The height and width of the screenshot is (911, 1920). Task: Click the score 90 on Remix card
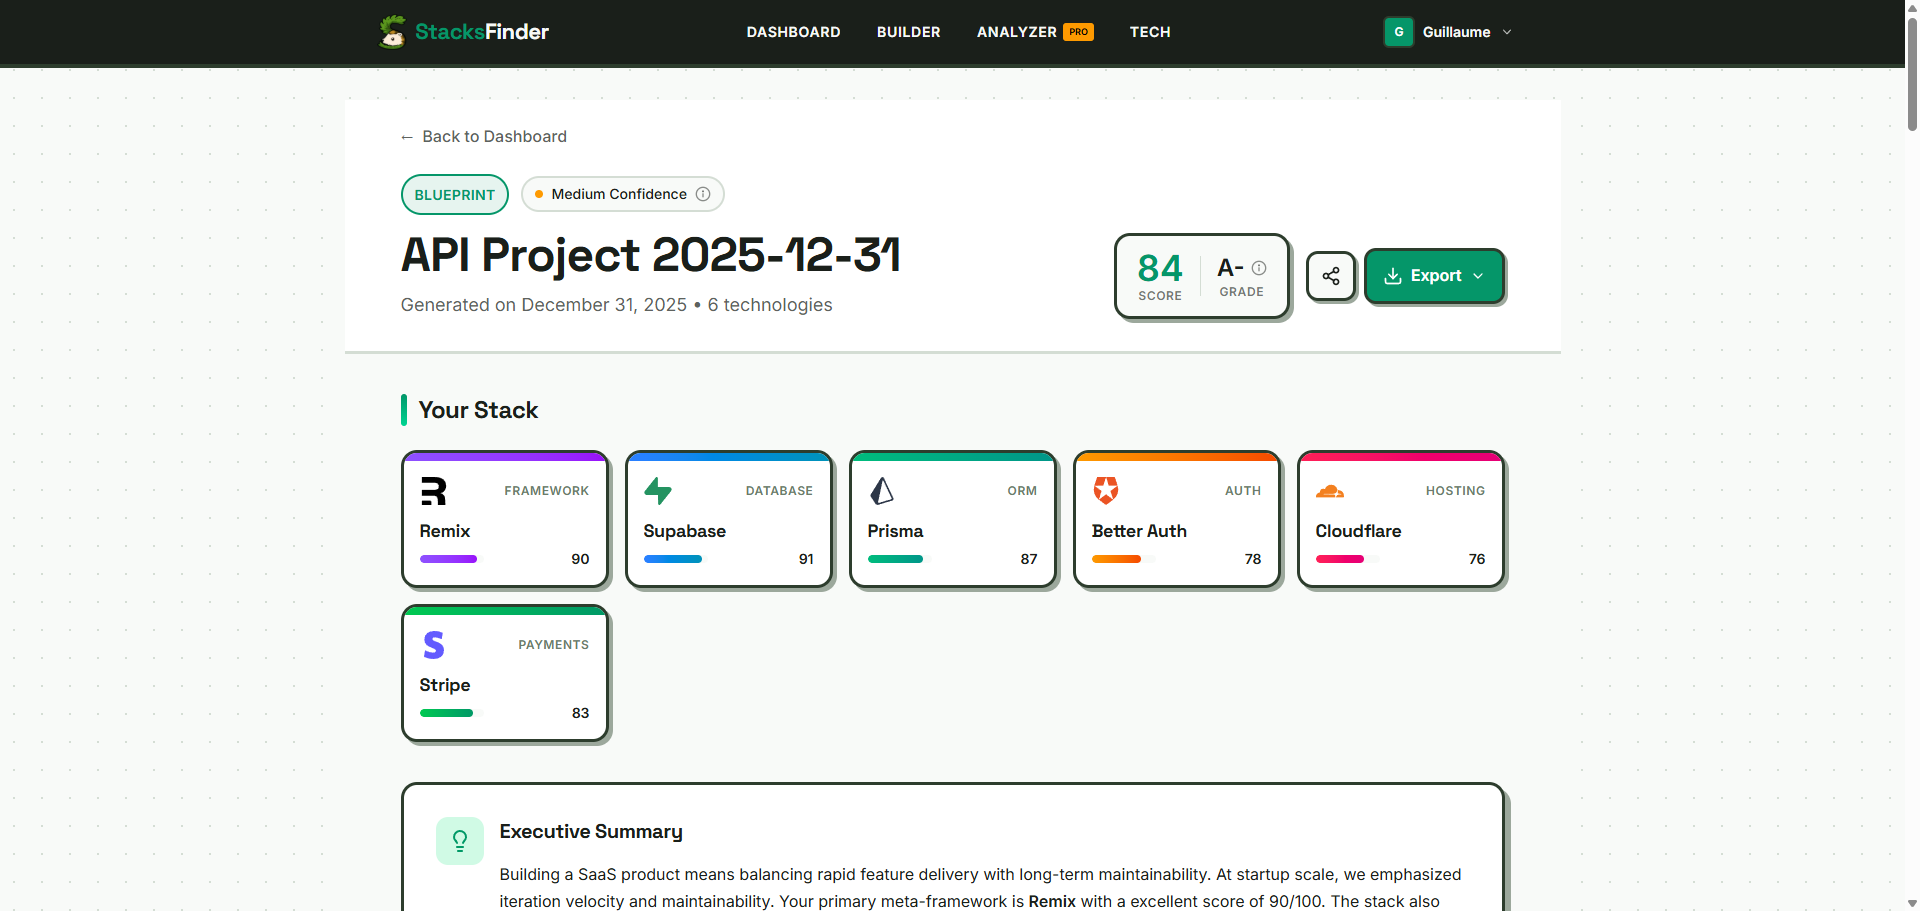point(580,559)
